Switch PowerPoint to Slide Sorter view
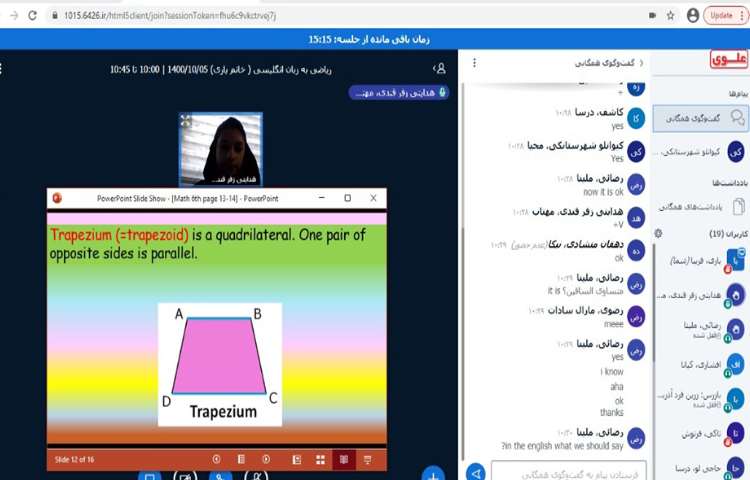This screenshot has width=750, height=480. tap(320, 459)
